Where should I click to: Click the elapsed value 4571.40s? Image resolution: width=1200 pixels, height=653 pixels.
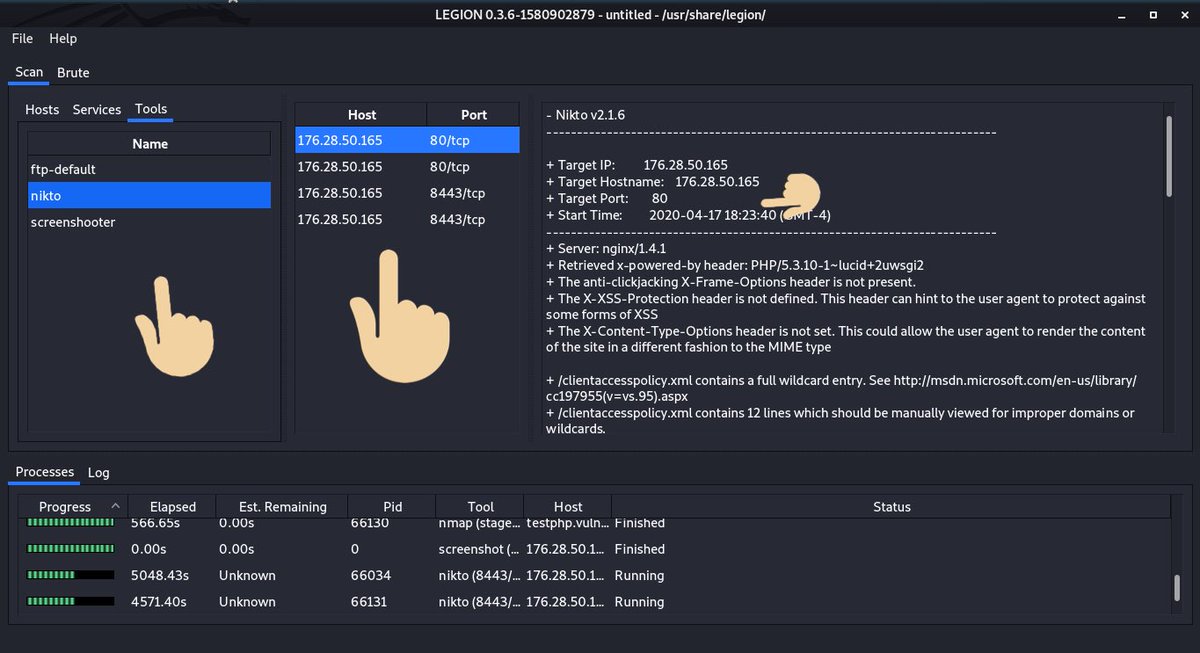click(x=158, y=602)
